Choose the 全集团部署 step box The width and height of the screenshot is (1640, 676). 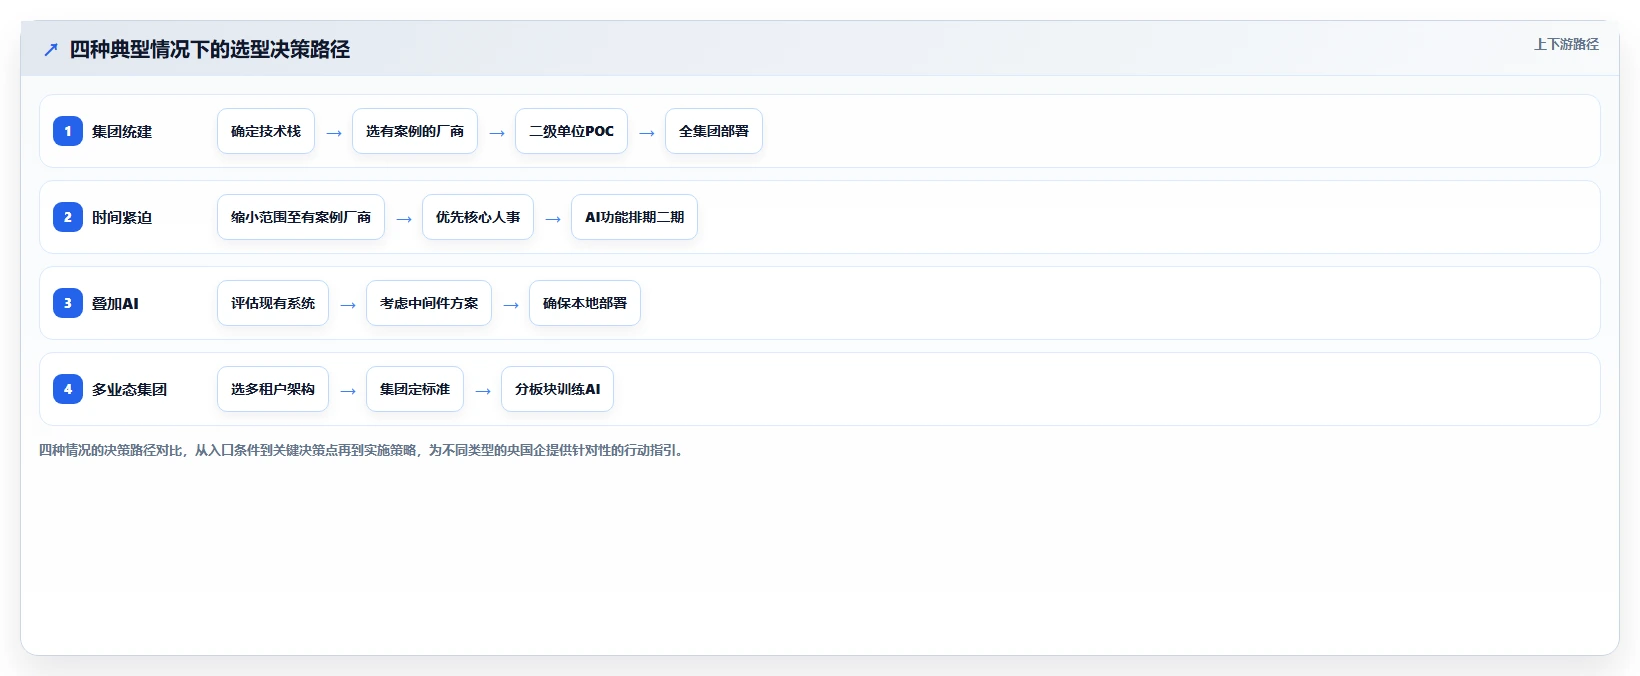click(x=714, y=131)
